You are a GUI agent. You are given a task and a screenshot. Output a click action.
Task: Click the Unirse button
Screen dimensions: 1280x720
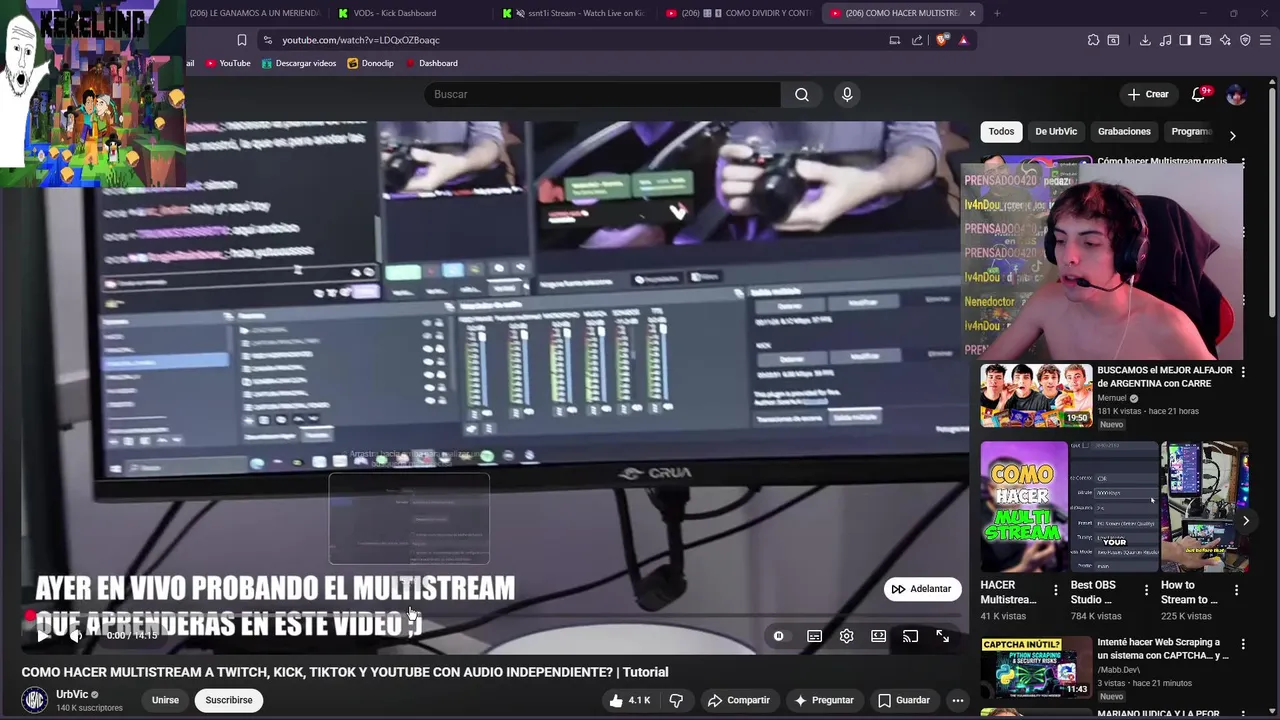coord(165,700)
